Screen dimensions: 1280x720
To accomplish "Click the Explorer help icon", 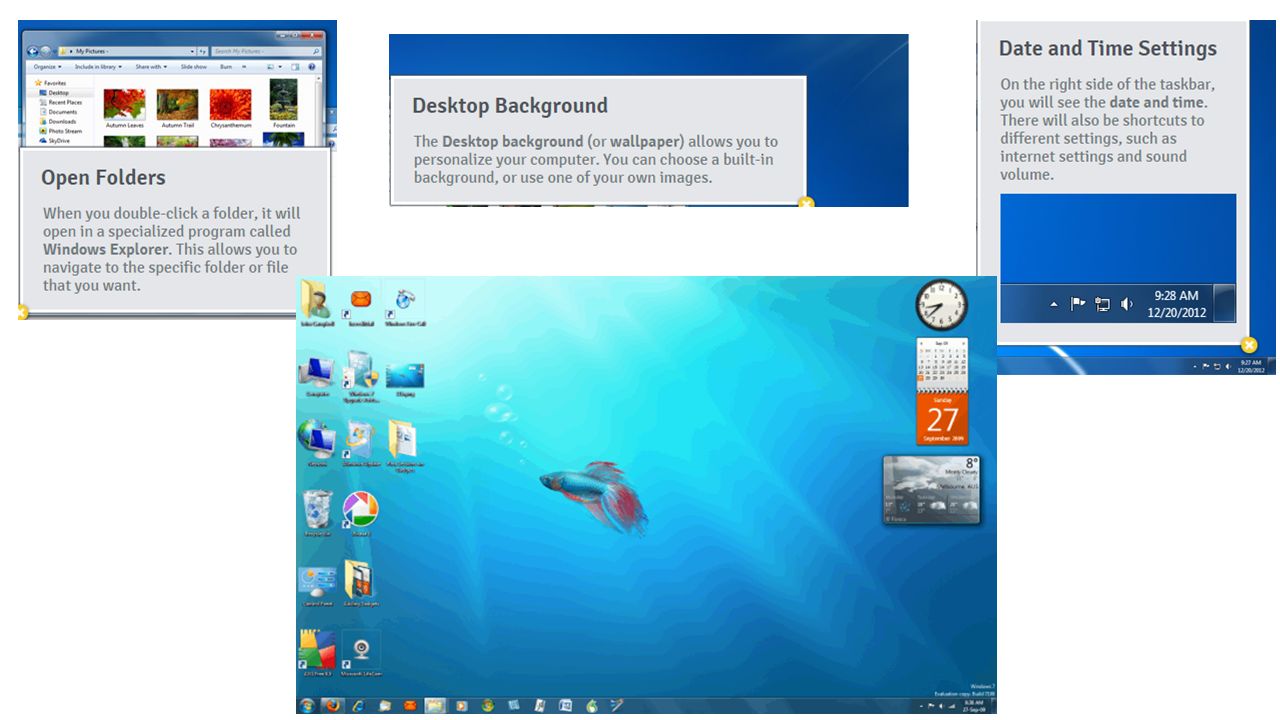I will [x=312, y=67].
